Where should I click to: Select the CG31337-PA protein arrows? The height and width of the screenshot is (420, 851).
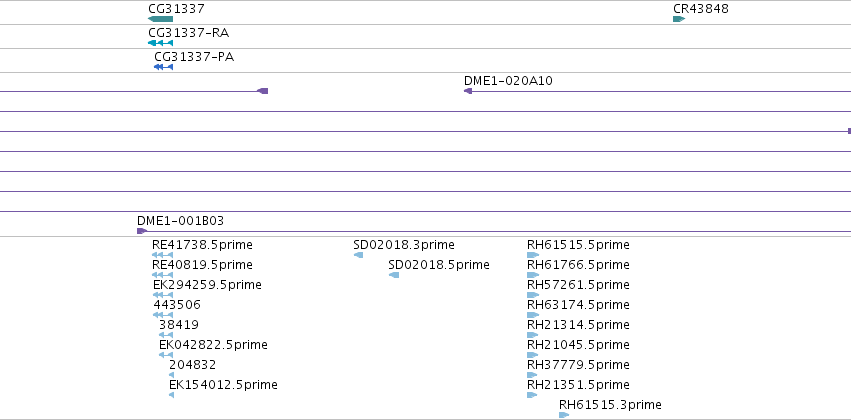click(x=163, y=67)
